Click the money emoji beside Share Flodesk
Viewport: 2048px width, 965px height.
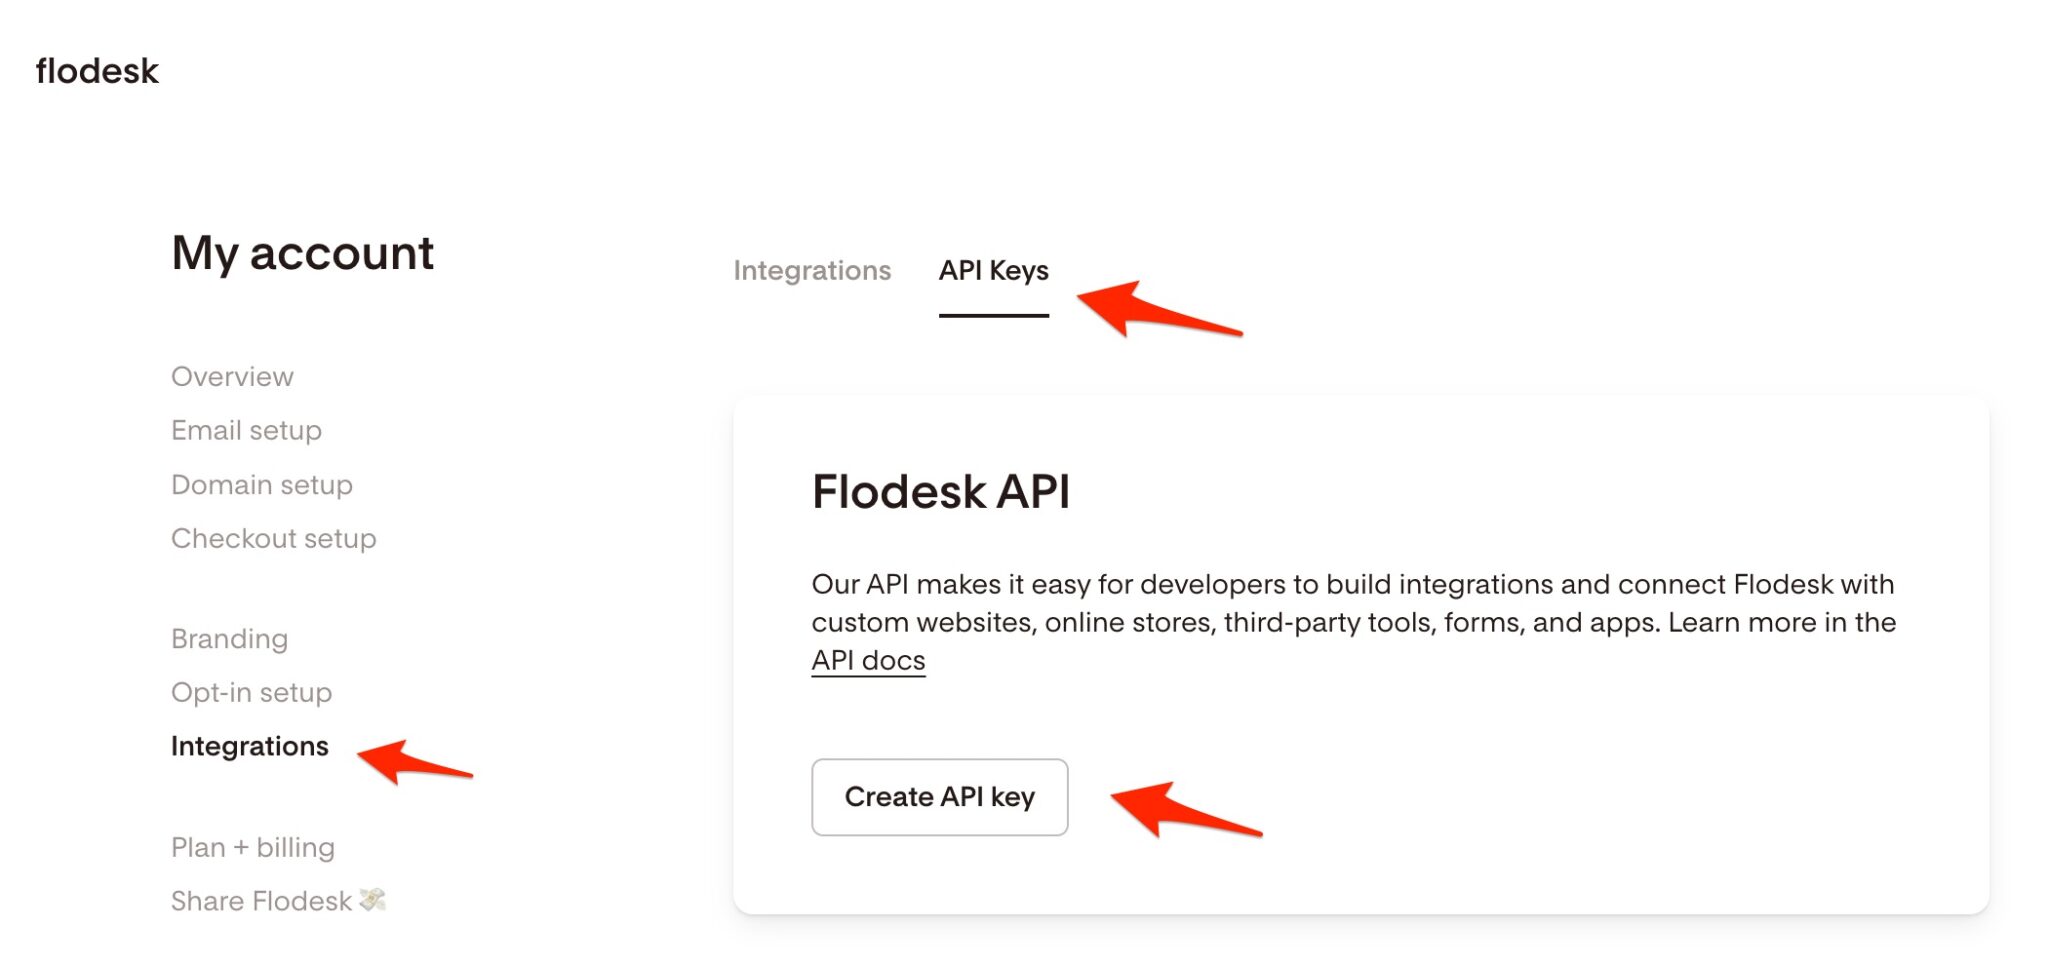[x=372, y=899]
